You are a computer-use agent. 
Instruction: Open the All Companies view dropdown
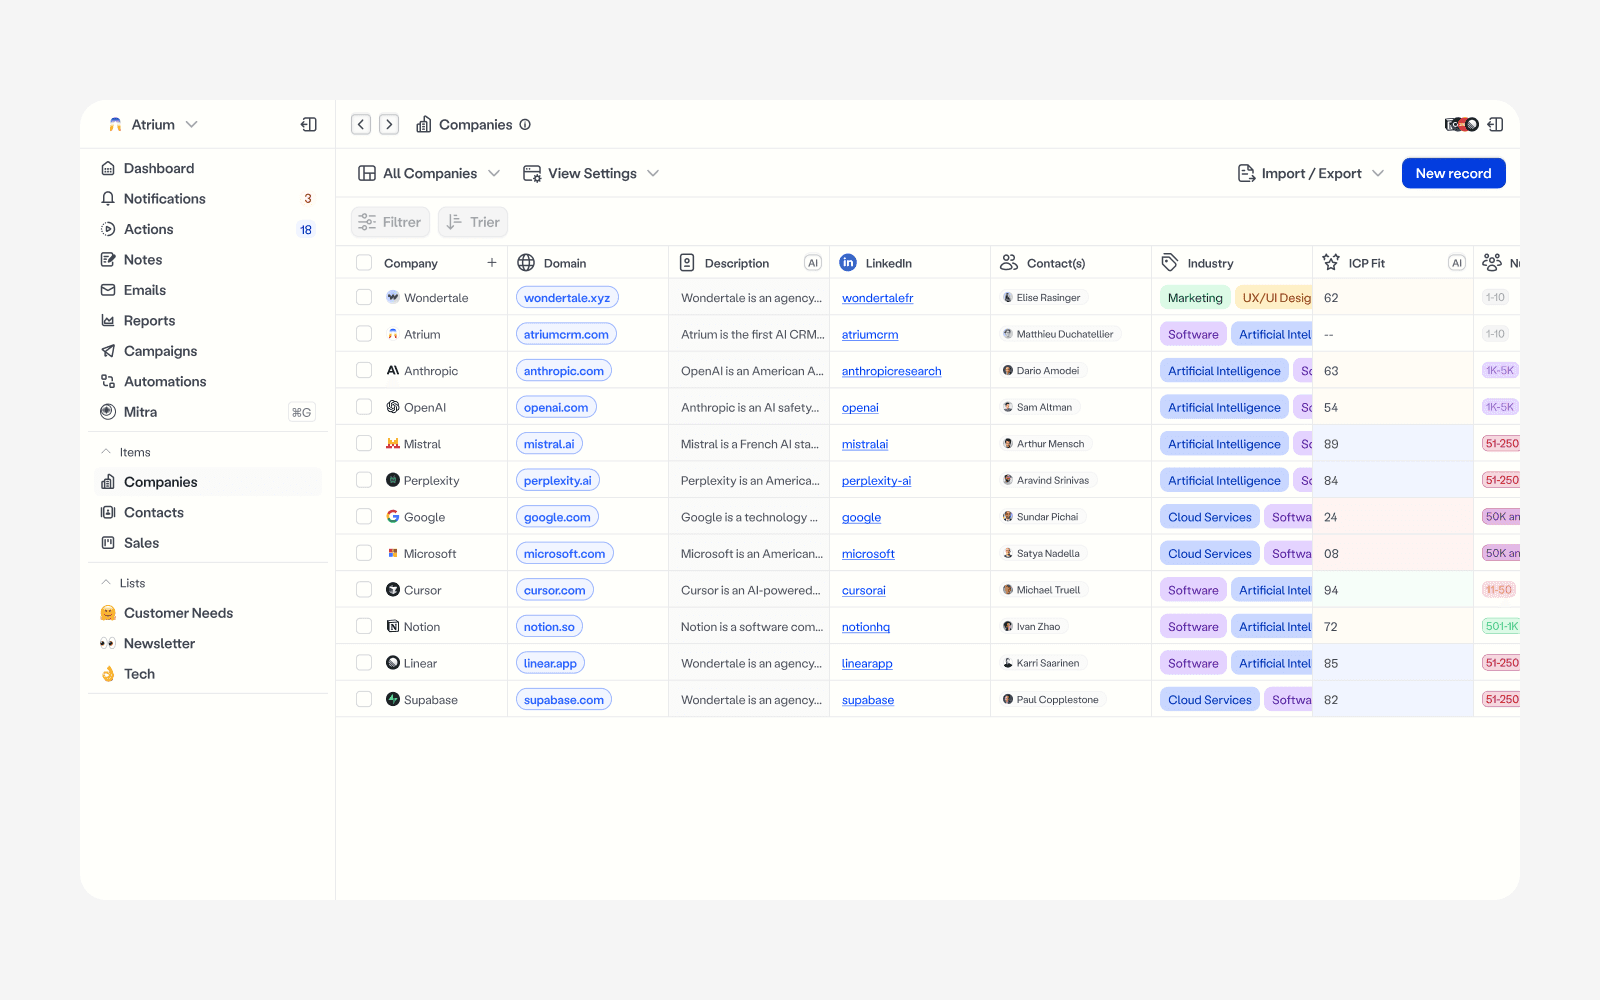(429, 174)
